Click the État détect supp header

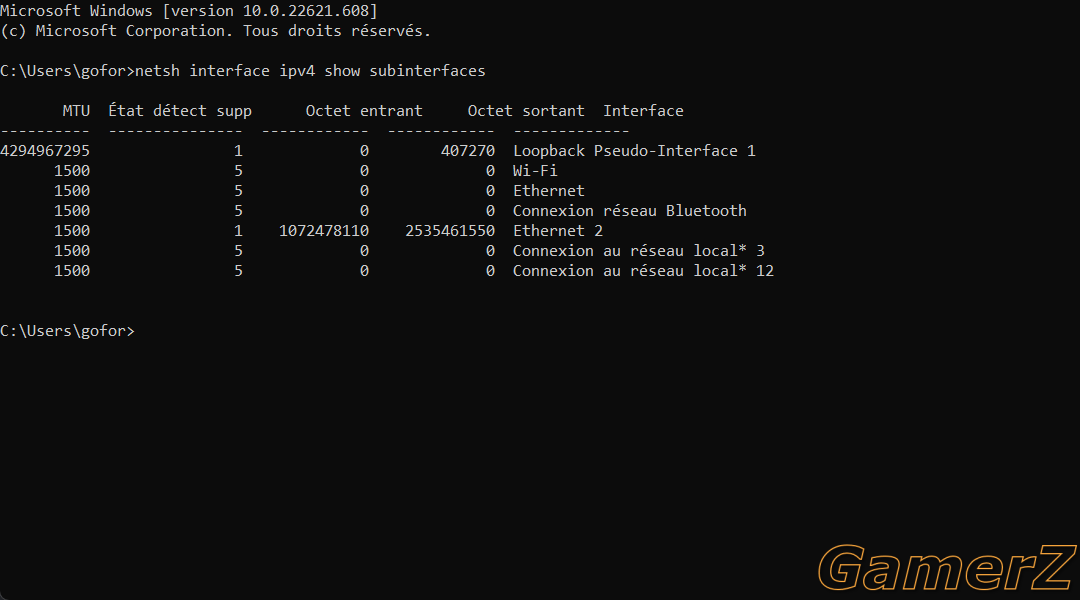coord(180,111)
